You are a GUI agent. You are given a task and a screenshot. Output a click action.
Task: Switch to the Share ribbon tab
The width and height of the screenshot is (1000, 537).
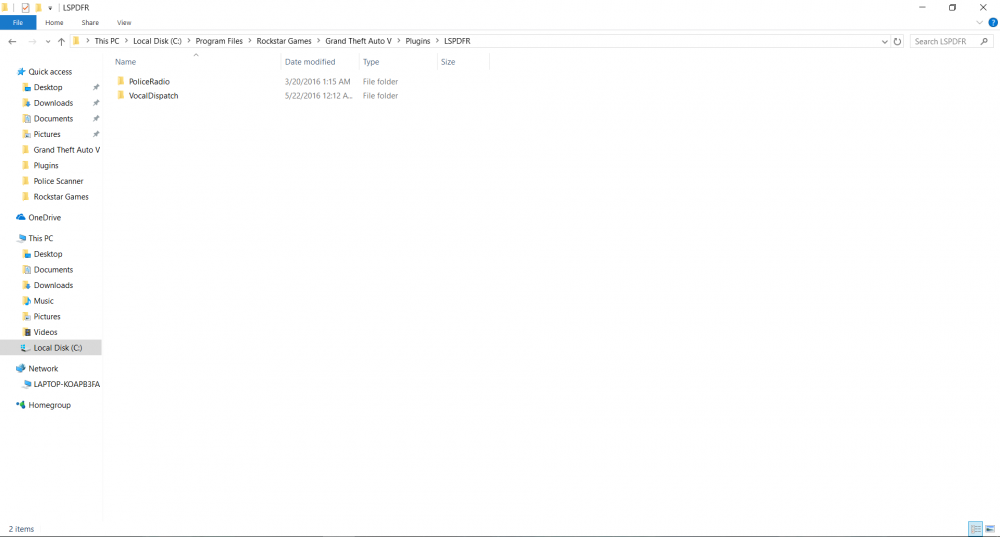[x=90, y=22]
